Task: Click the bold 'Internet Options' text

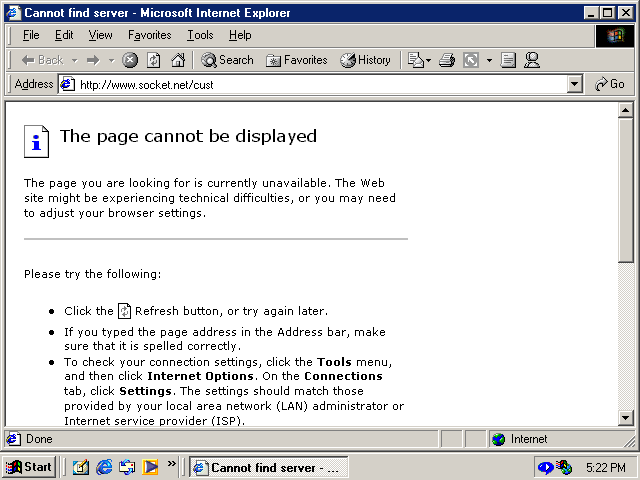Action: tap(200, 376)
